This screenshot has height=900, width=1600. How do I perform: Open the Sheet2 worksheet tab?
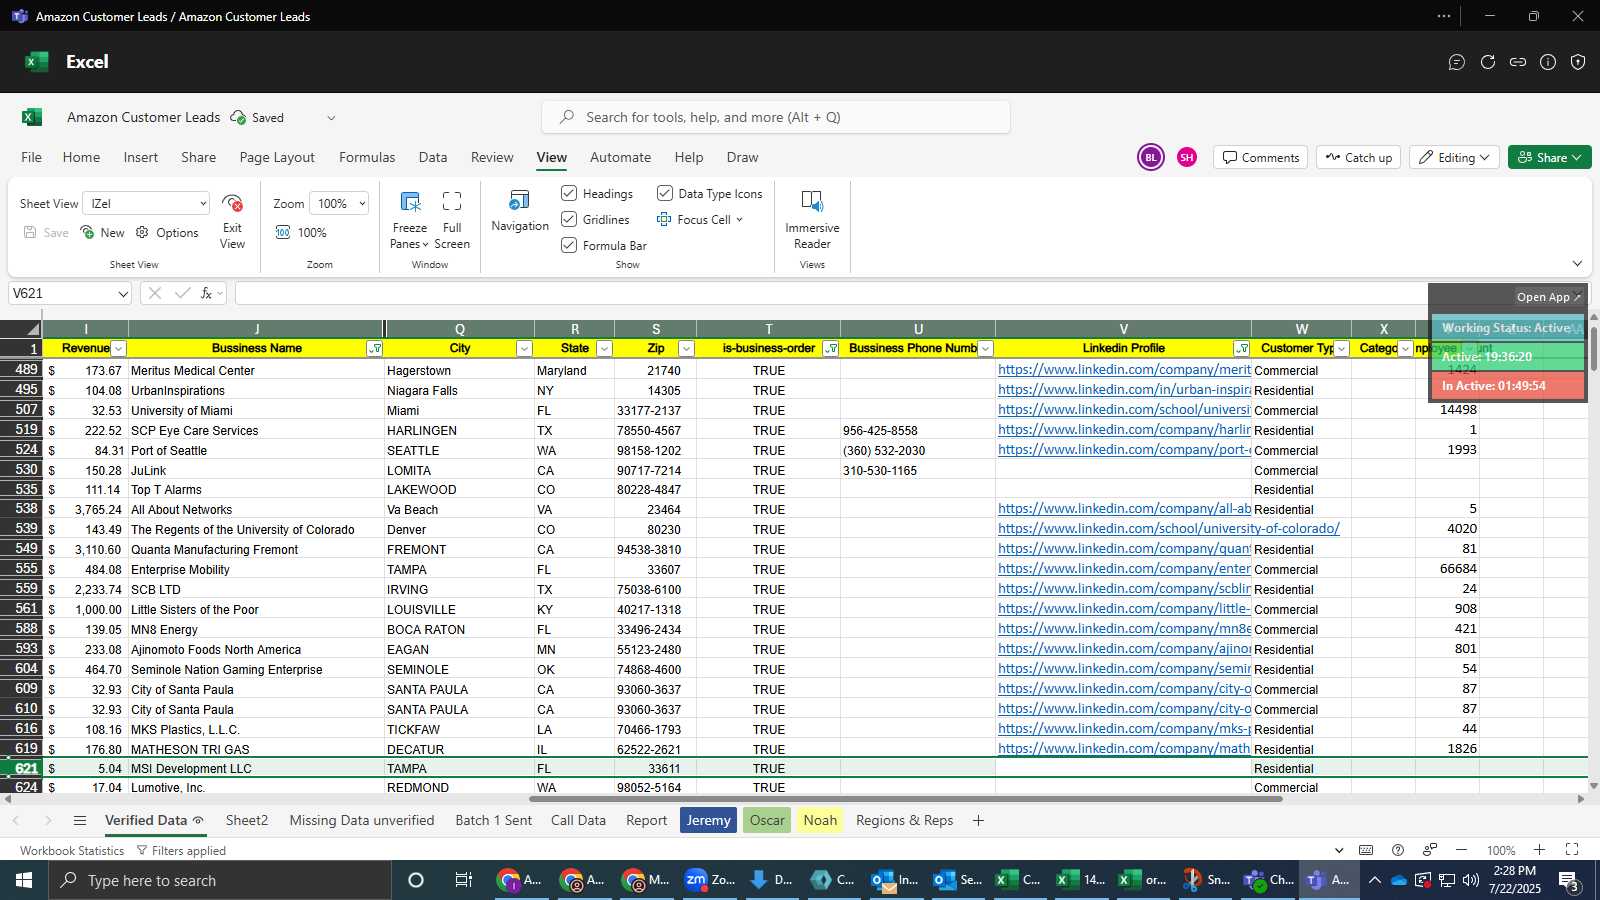coord(247,820)
